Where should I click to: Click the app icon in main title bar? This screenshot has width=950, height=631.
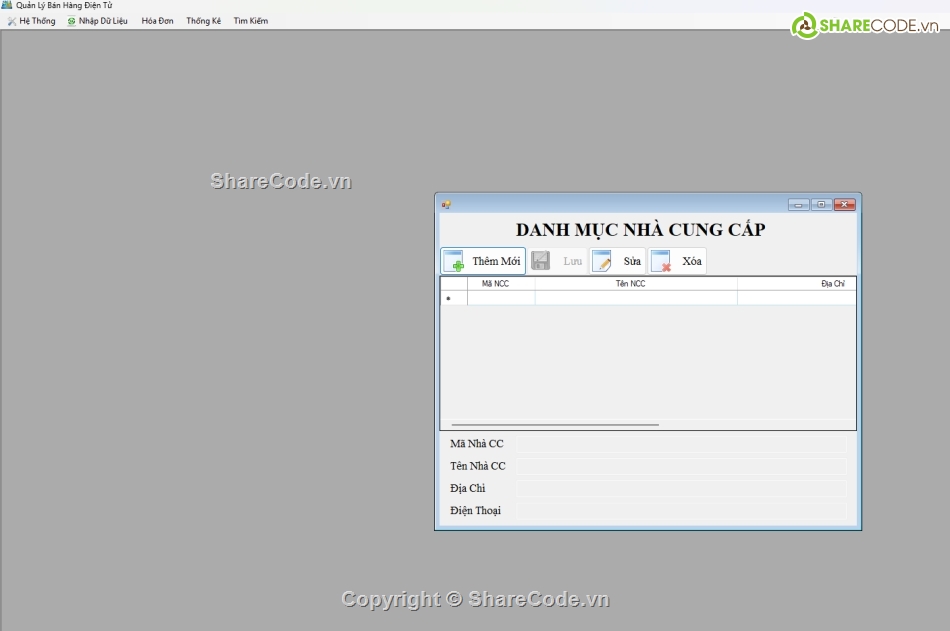[x=7, y=5]
